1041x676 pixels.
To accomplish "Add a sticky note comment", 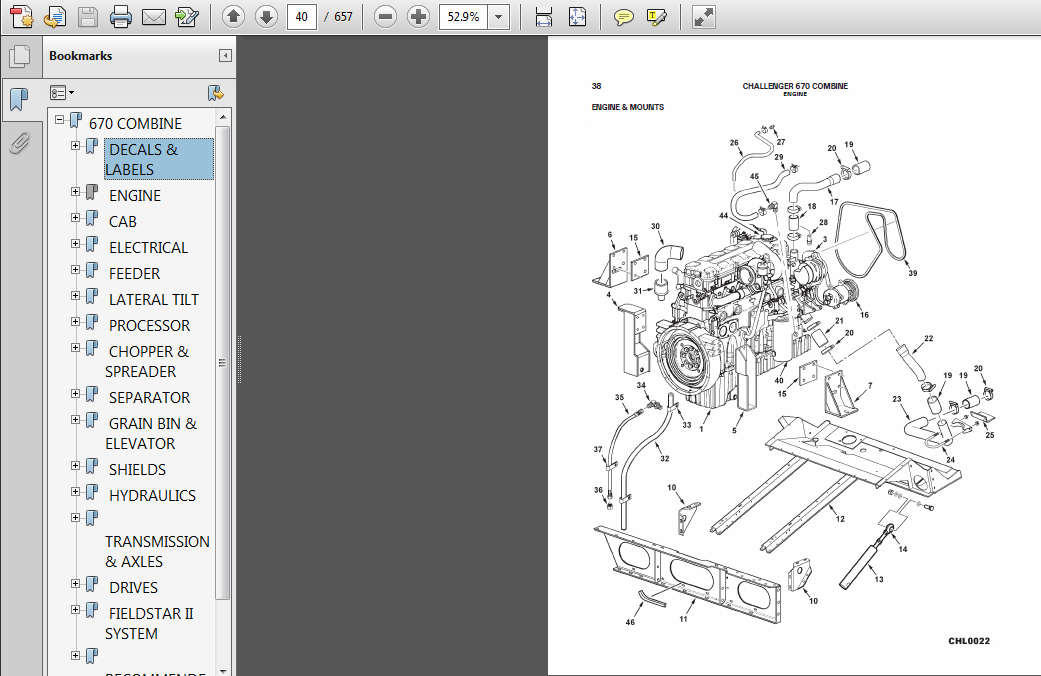I will pyautogui.click(x=624, y=16).
